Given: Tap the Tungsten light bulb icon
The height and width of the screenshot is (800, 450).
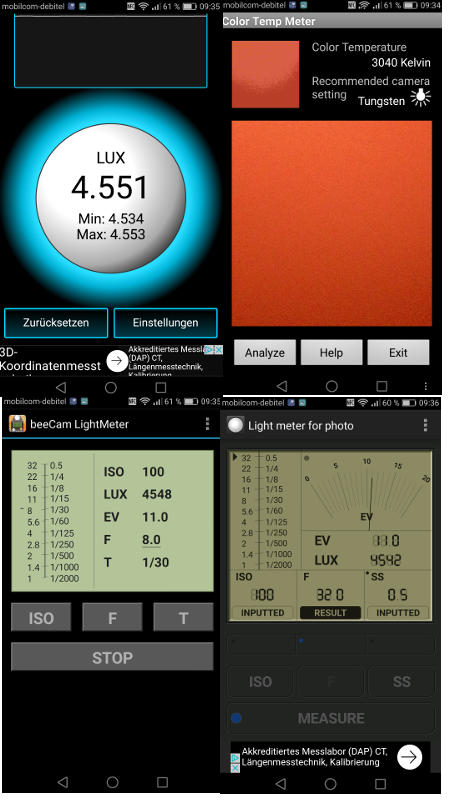Looking at the screenshot, I should click(x=421, y=97).
